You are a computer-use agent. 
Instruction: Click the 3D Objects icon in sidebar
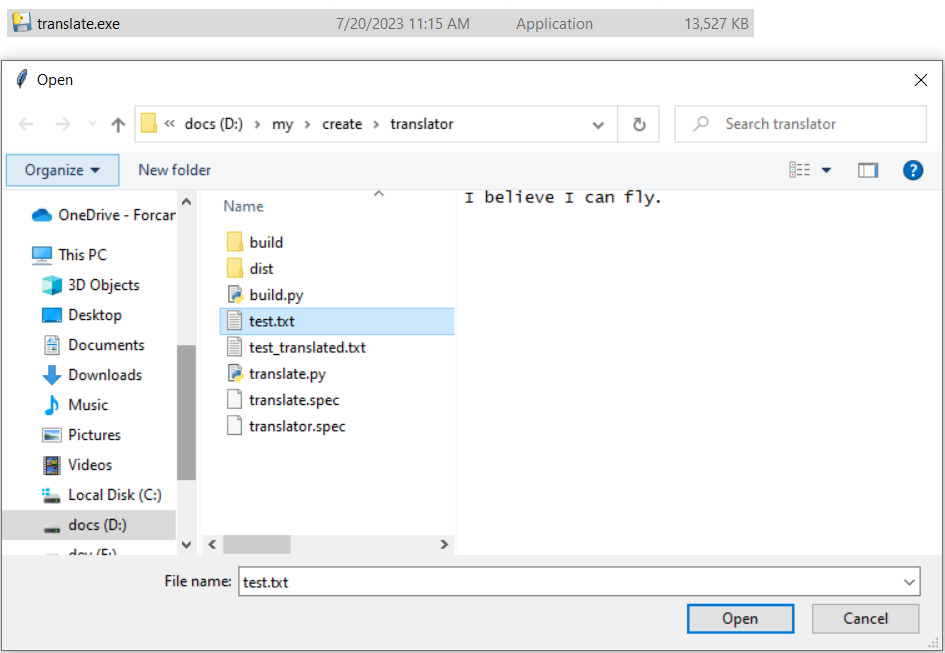click(52, 285)
